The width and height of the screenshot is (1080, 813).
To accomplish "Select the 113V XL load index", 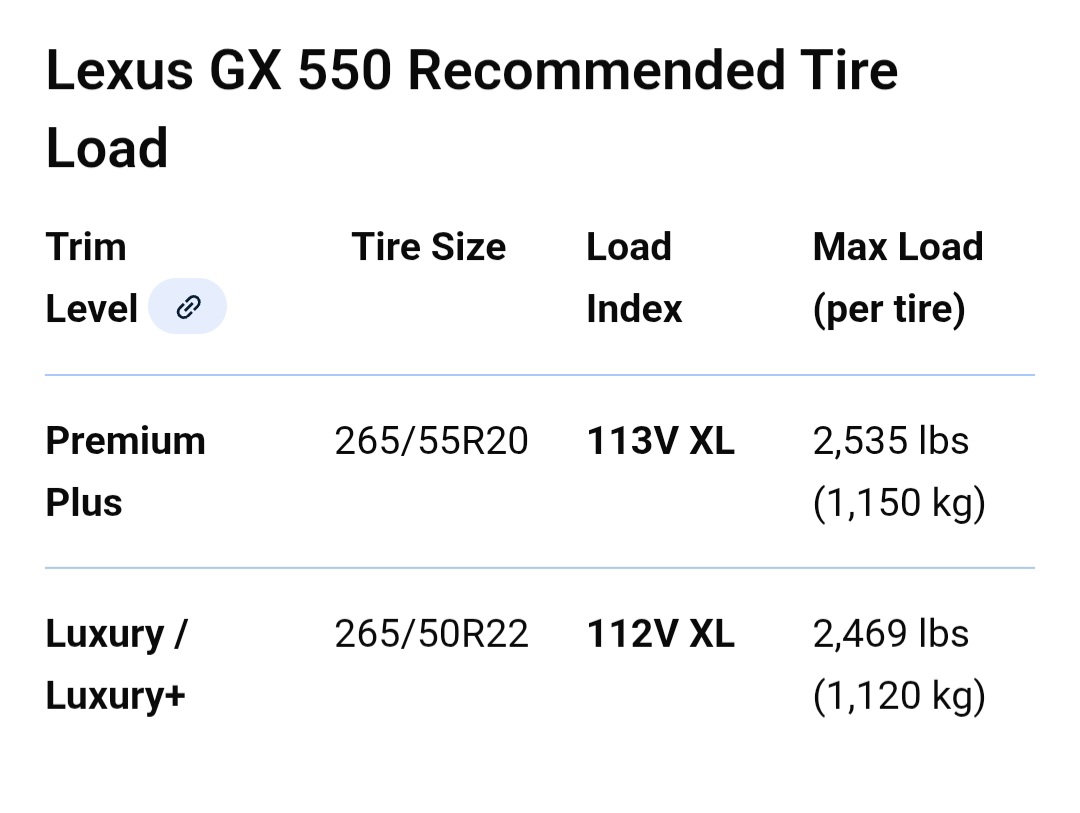I will pos(660,441).
